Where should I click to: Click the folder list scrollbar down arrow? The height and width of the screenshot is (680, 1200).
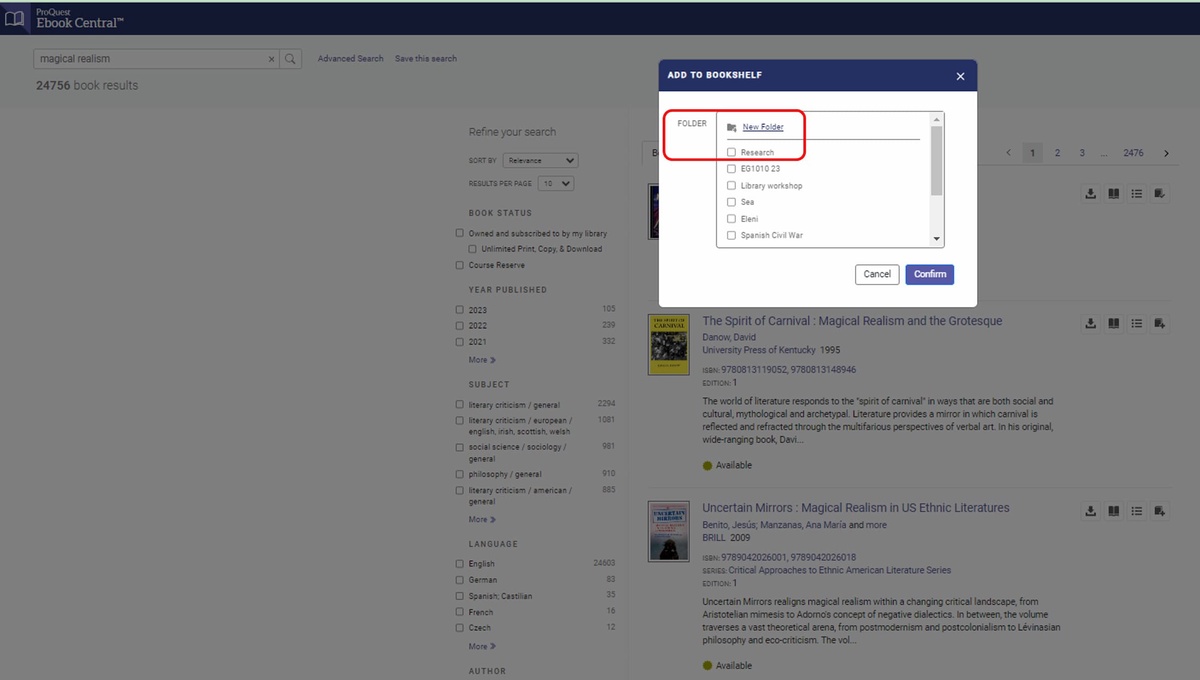[937, 239]
